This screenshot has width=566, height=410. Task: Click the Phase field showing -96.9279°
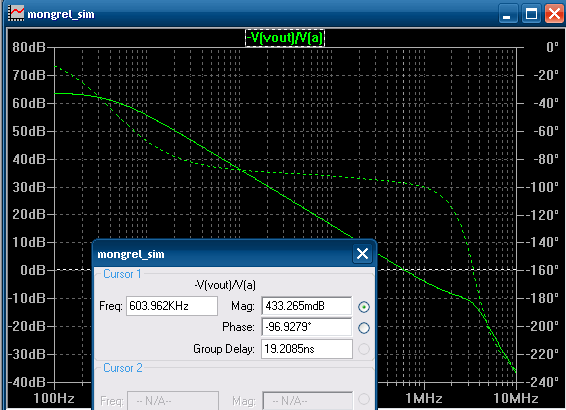(306, 327)
